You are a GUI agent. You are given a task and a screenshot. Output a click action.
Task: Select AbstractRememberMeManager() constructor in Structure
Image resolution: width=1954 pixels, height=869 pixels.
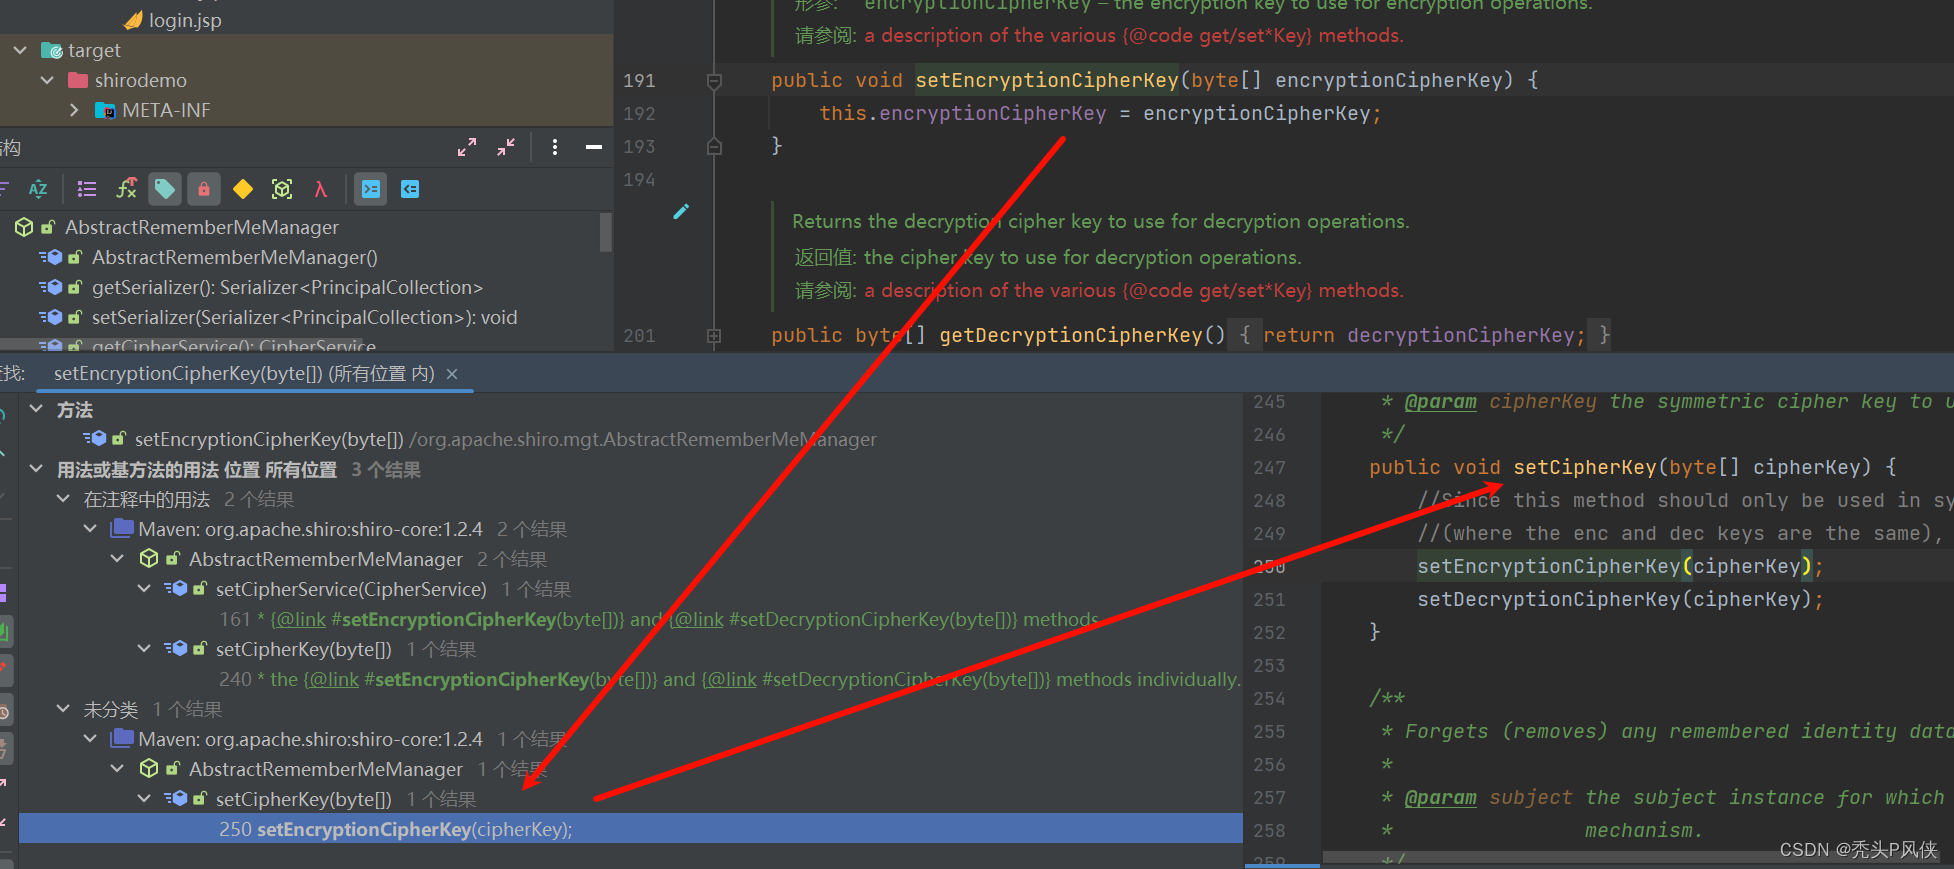click(x=235, y=257)
